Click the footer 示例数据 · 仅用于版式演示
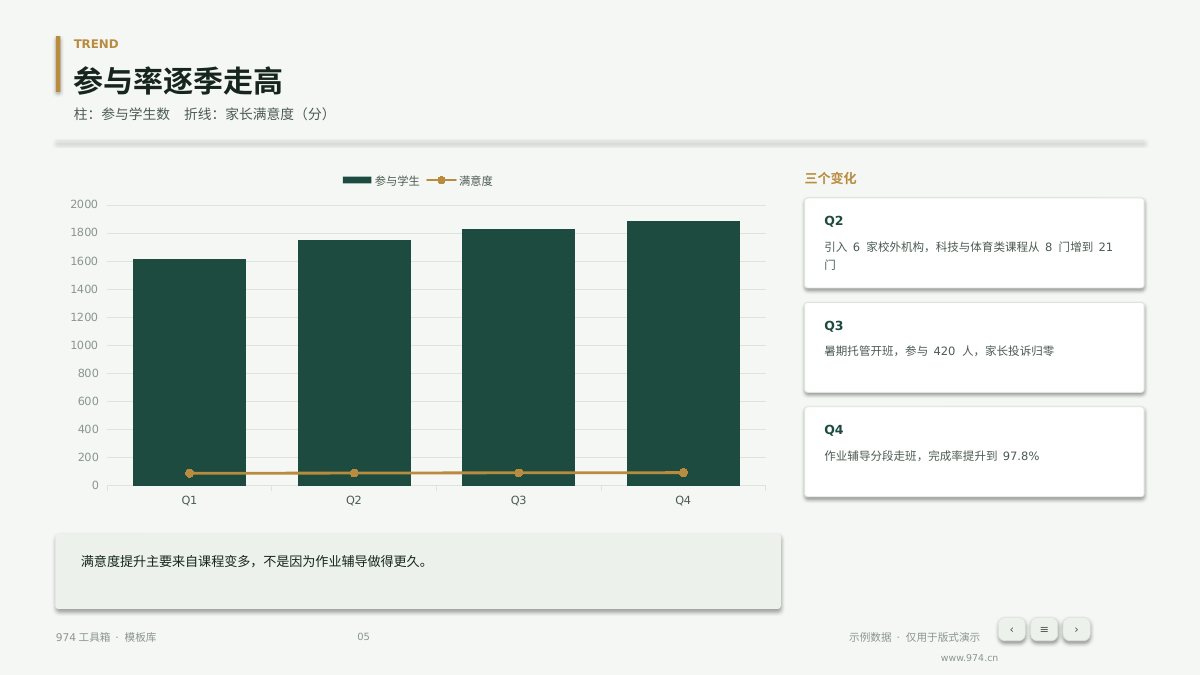The height and width of the screenshot is (675, 1200). pyautogui.click(x=914, y=637)
